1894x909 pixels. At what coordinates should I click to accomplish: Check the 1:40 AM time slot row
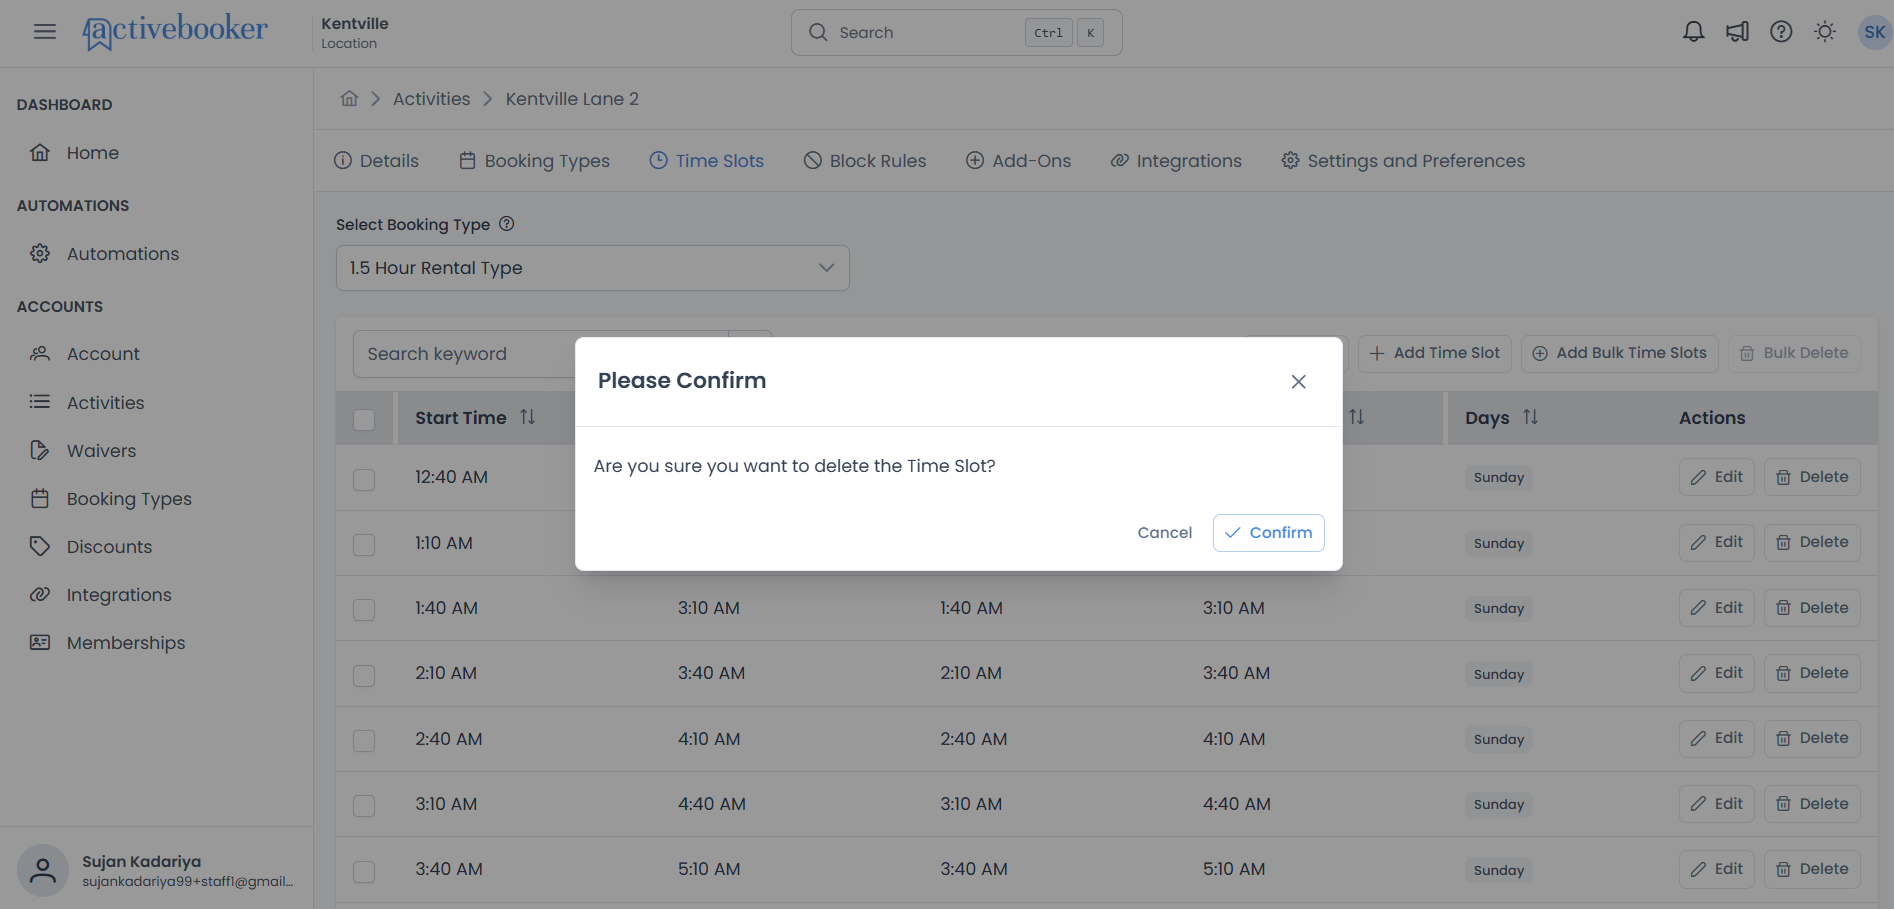click(364, 609)
